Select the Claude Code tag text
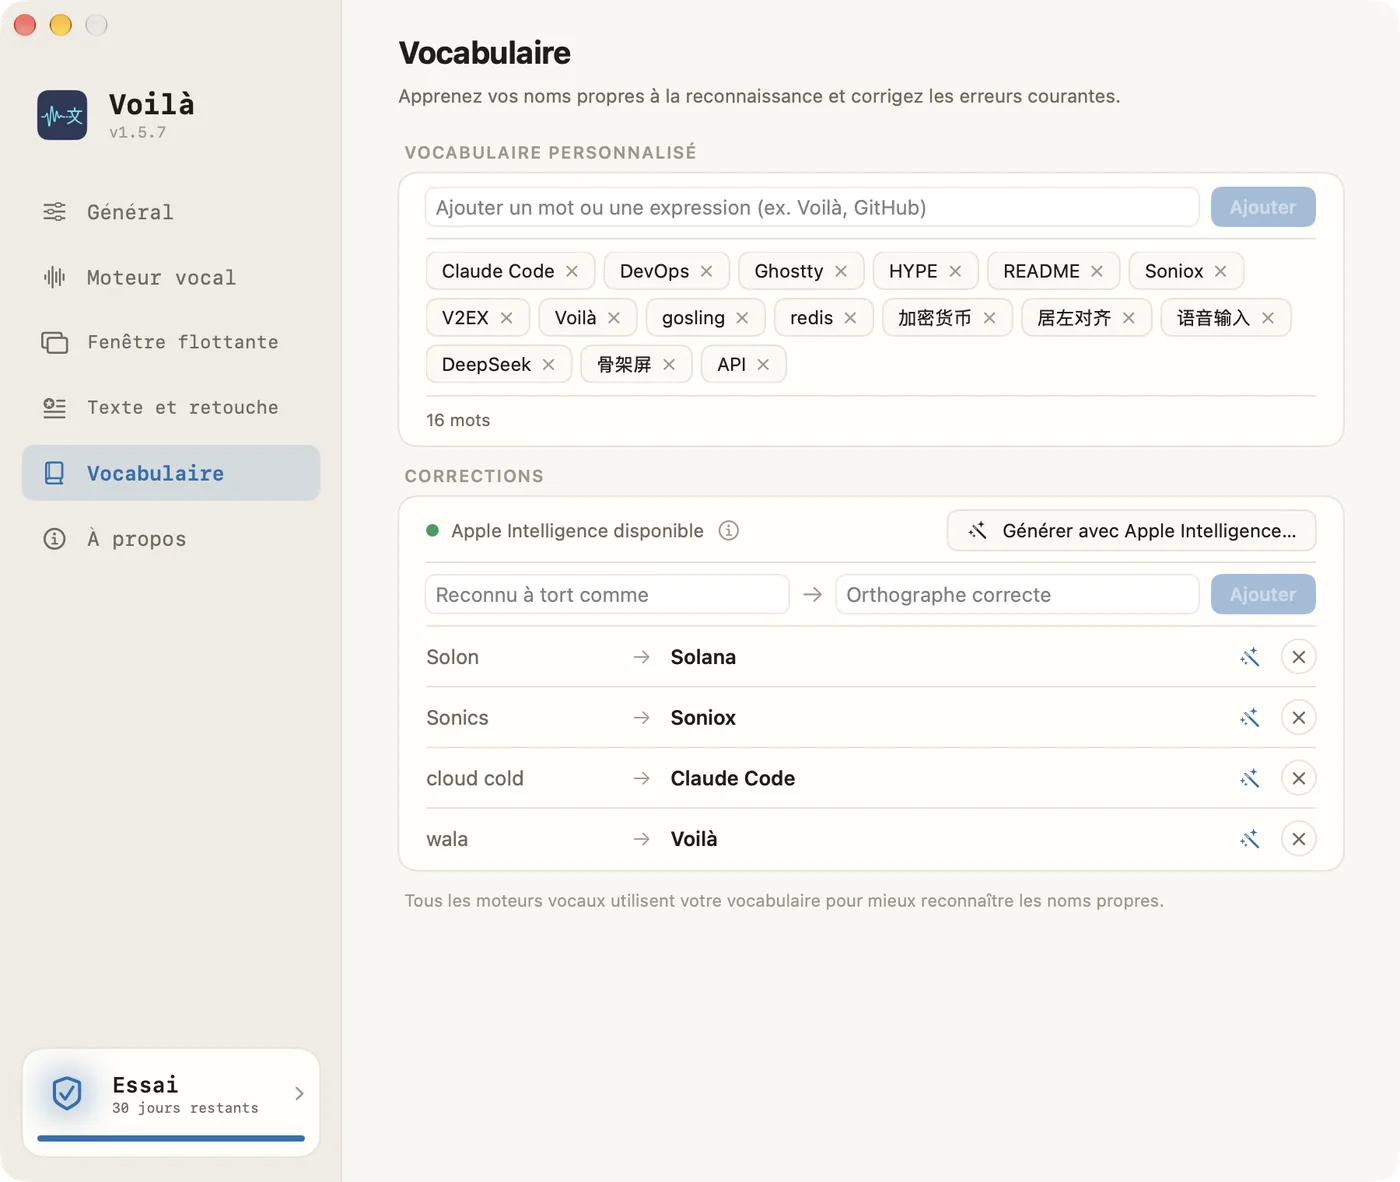The height and width of the screenshot is (1182, 1400). (498, 271)
